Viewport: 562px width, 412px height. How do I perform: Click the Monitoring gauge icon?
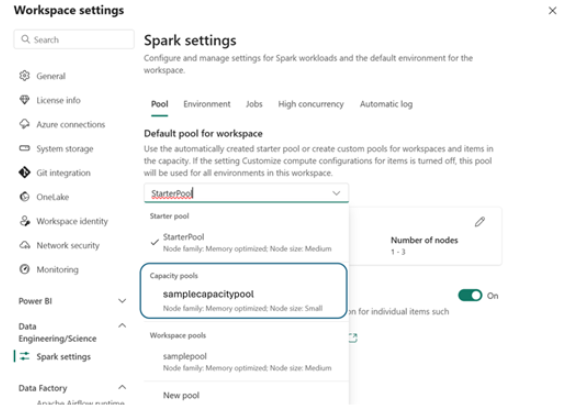click(x=24, y=269)
